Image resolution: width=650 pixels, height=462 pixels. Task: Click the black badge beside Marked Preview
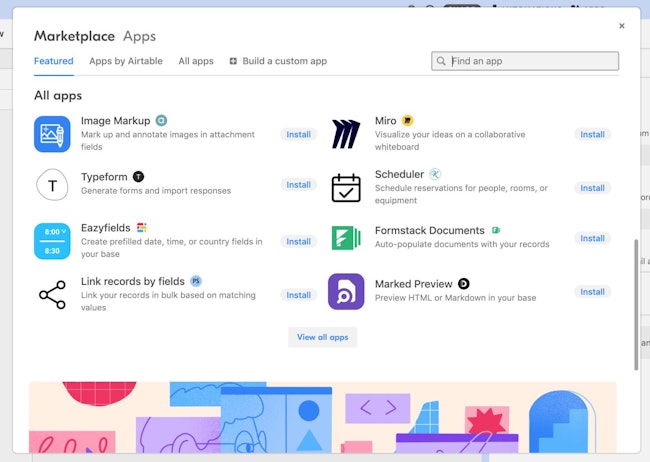(x=463, y=284)
